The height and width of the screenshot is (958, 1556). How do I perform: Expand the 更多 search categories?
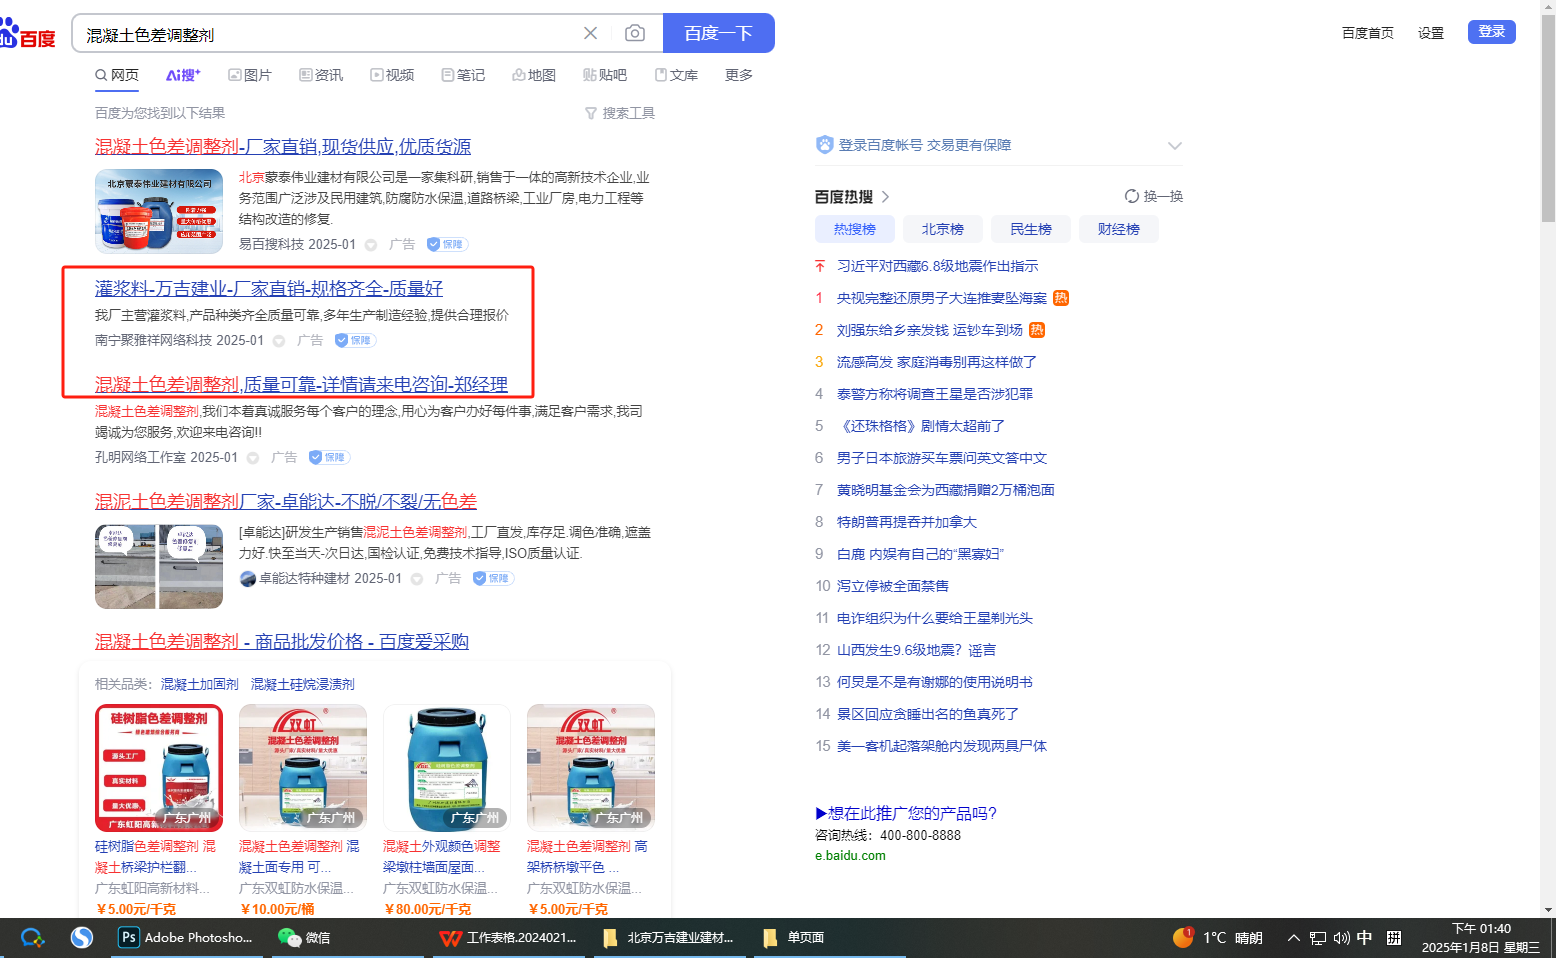point(738,75)
